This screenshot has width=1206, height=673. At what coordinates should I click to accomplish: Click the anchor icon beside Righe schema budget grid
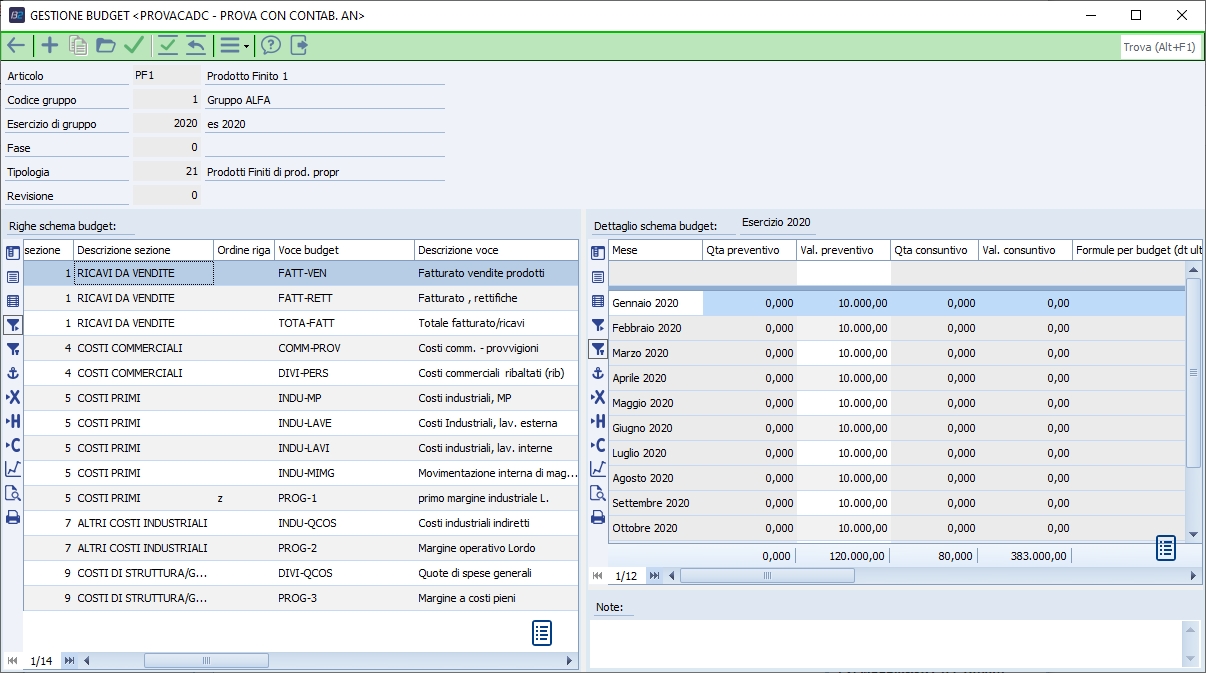[13, 373]
